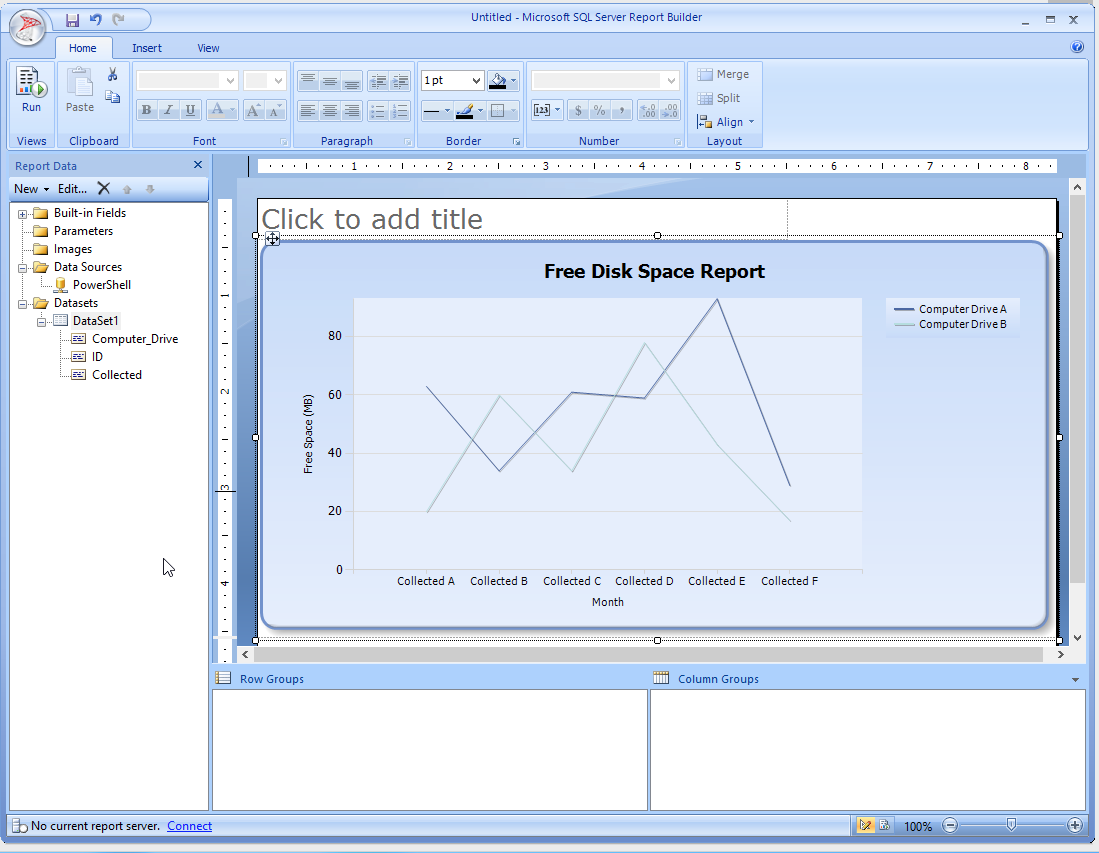1099x853 pixels.
Task: Switch to Run view icon in status bar
Action: pyautogui.click(x=885, y=825)
